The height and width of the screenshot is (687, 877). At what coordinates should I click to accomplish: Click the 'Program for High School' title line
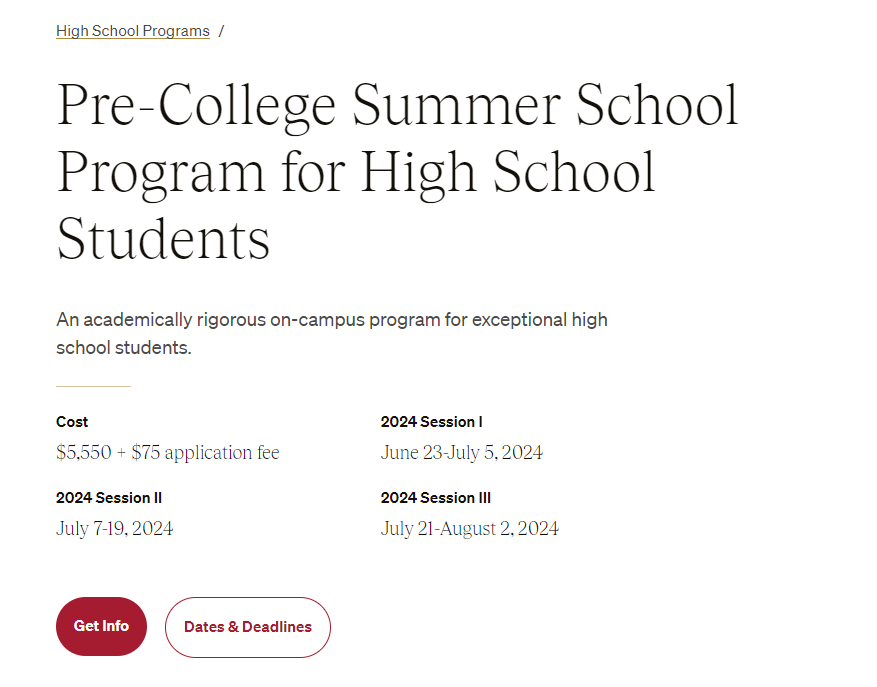point(356,174)
